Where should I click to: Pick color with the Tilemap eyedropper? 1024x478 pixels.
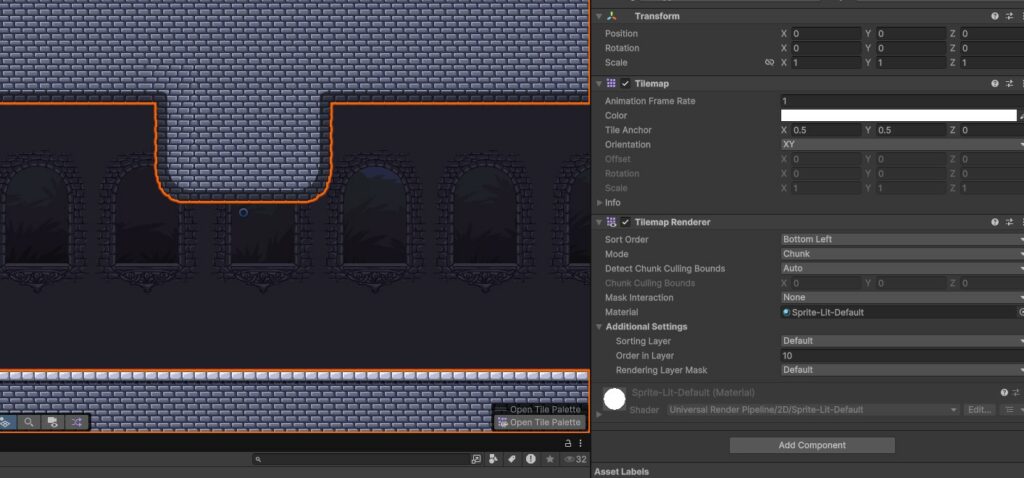[1021, 116]
